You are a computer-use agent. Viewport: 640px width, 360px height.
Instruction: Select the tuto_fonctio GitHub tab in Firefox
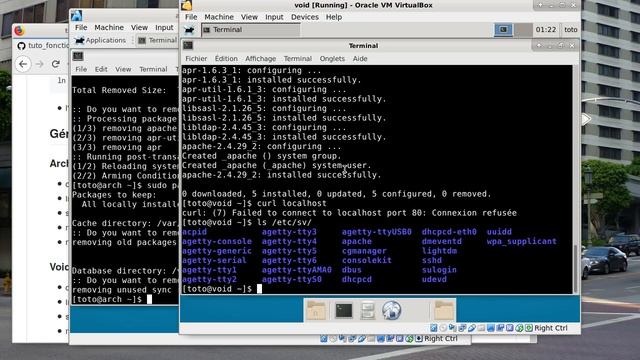[42, 45]
